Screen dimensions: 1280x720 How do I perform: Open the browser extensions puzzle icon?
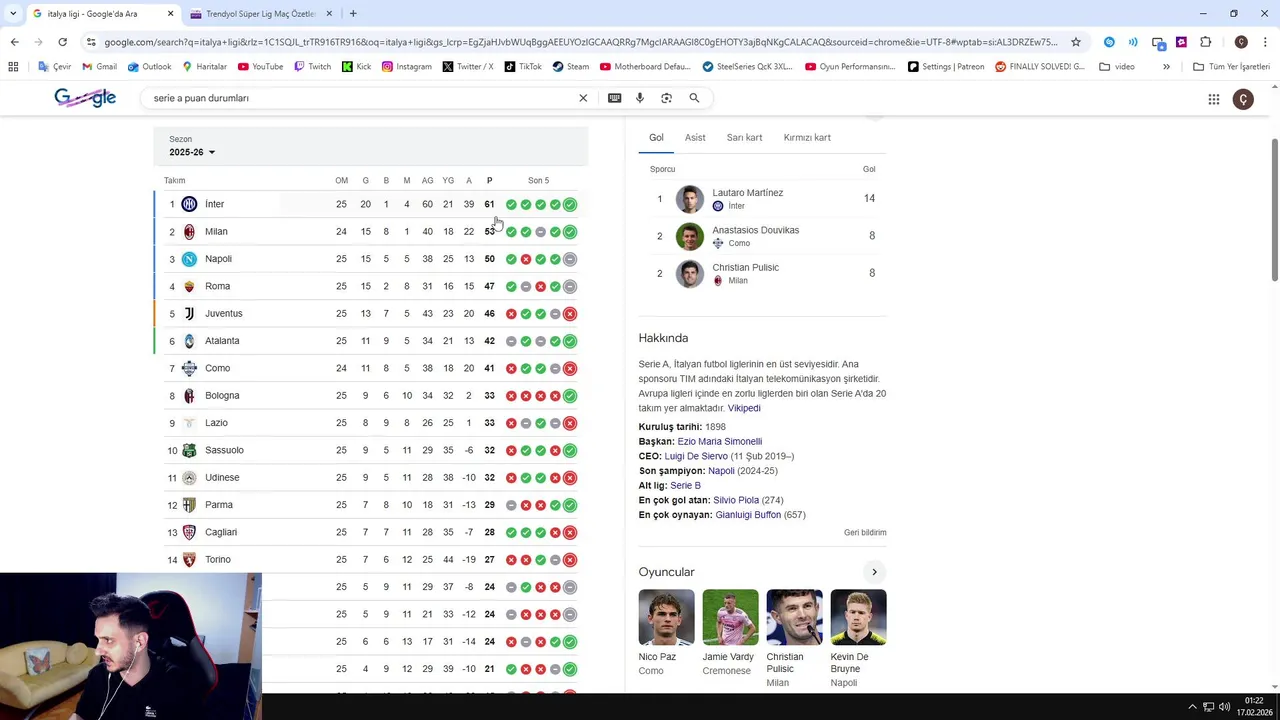click(1205, 42)
